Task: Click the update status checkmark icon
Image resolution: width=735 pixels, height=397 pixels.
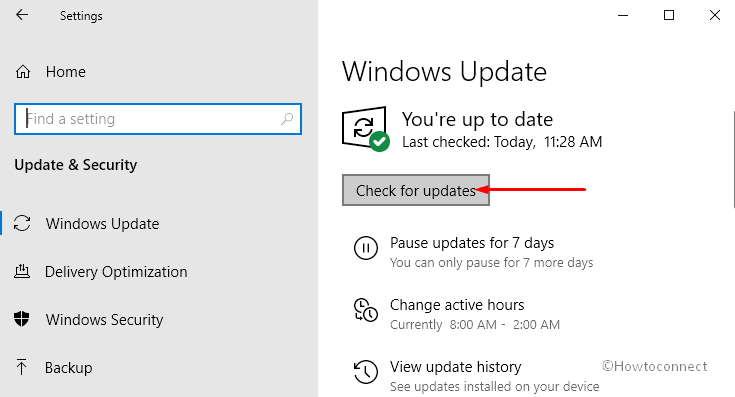Action: tap(379, 142)
